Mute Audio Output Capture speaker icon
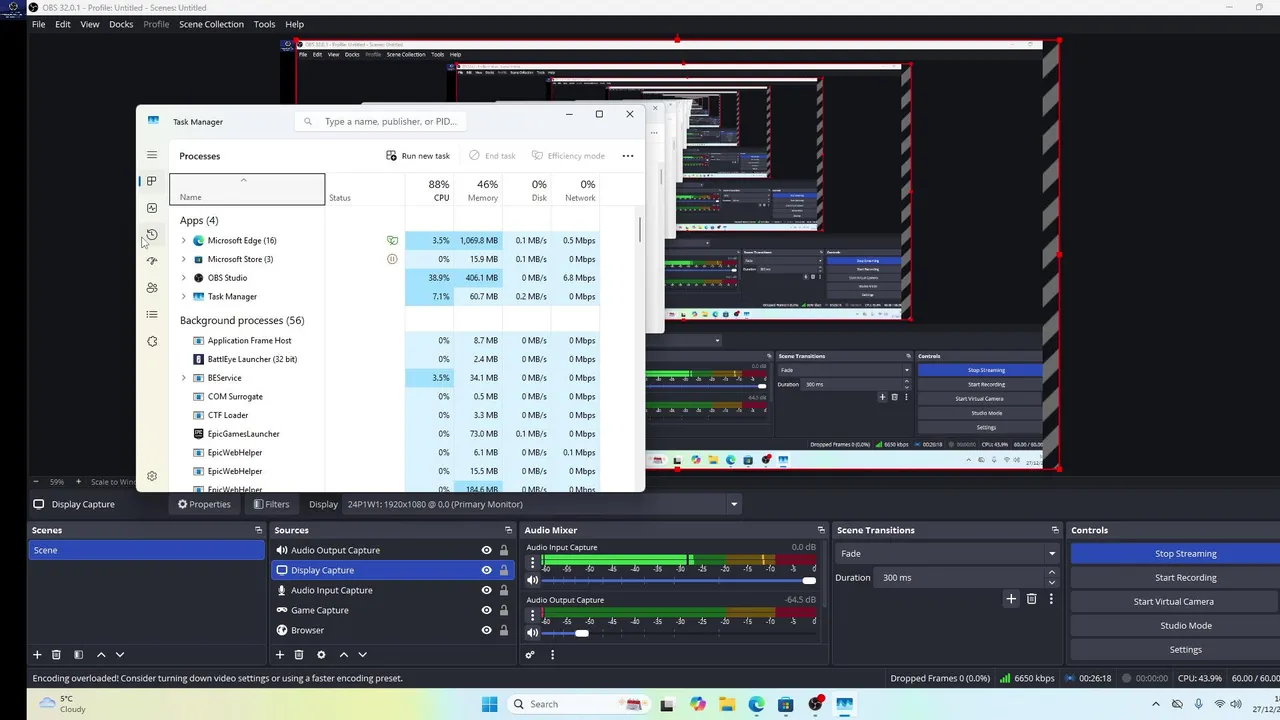This screenshot has height=720, width=1280. tap(533, 632)
